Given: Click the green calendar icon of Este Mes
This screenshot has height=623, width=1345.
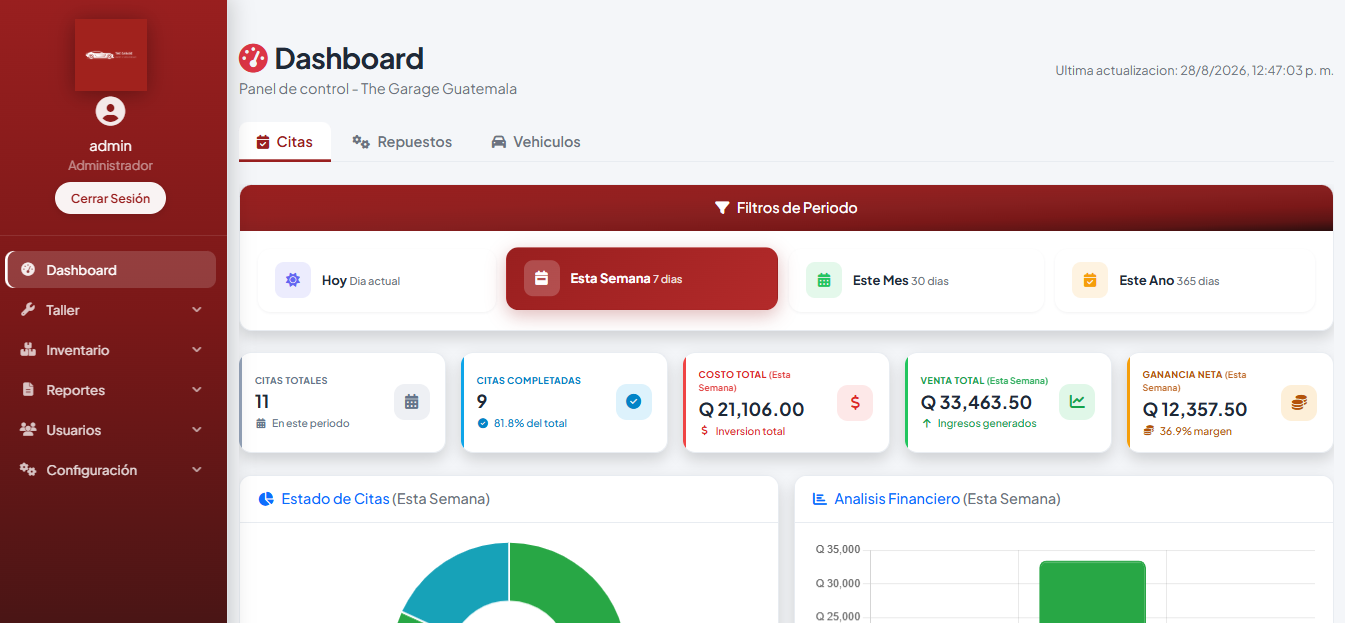Looking at the screenshot, I should [824, 280].
